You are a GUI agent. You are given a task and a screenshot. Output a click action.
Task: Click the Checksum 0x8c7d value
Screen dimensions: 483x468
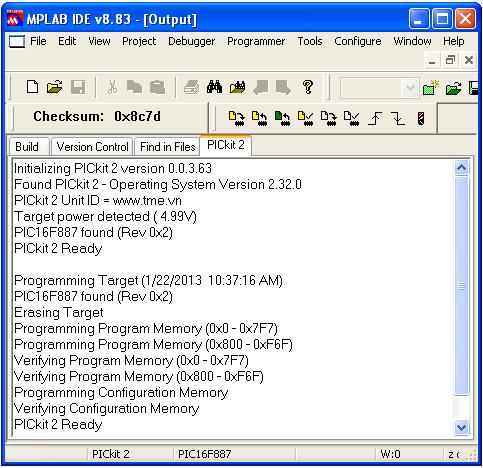pyautogui.click(x=137, y=116)
